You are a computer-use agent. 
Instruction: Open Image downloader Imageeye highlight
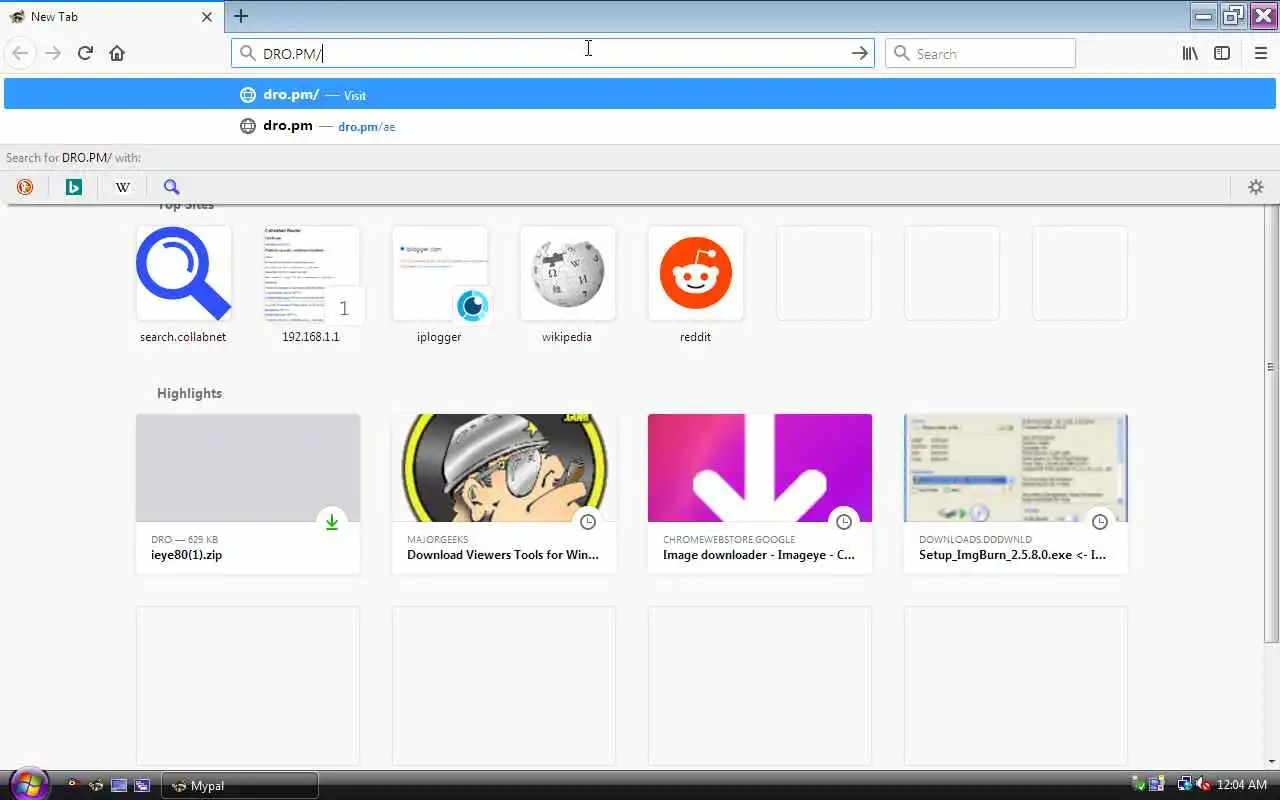(x=760, y=494)
